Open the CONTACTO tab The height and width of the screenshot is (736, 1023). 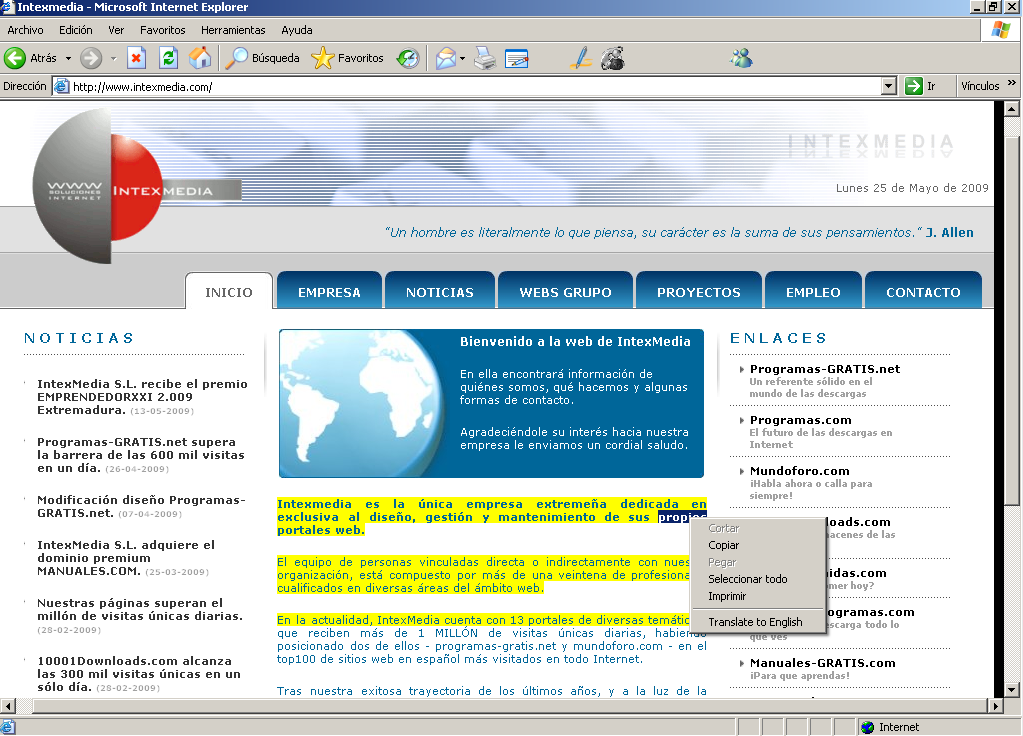[923, 291]
